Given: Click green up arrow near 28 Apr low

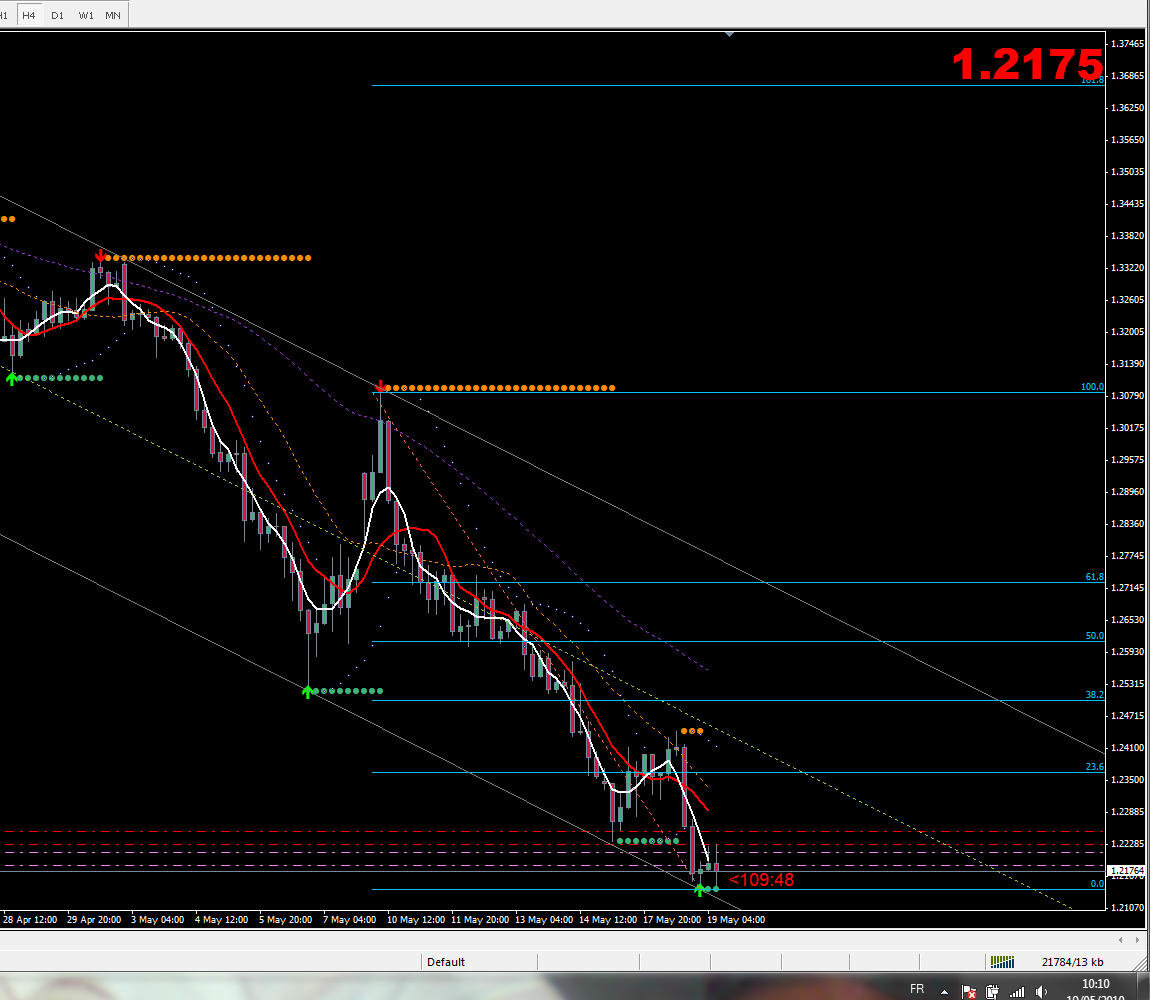Looking at the screenshot, I should [12, 379].
